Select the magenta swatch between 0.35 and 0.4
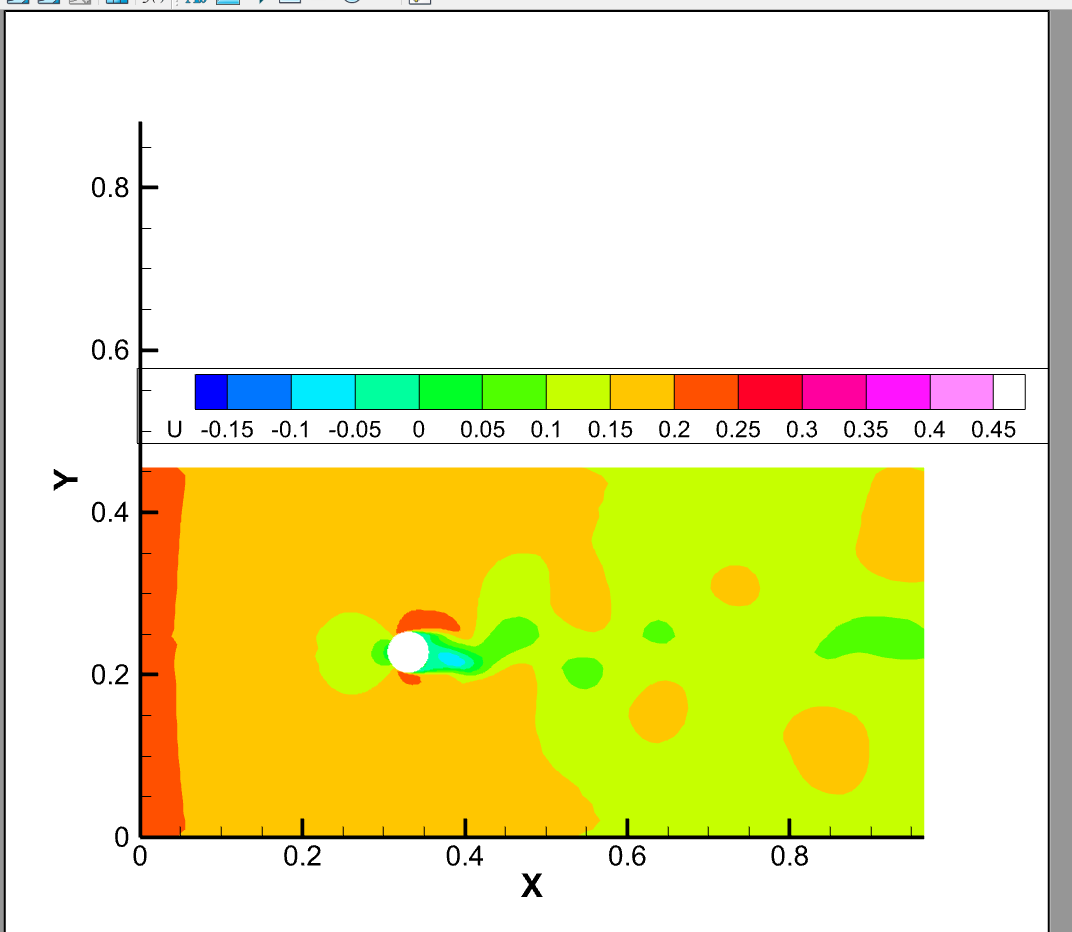 coord(898,392)
